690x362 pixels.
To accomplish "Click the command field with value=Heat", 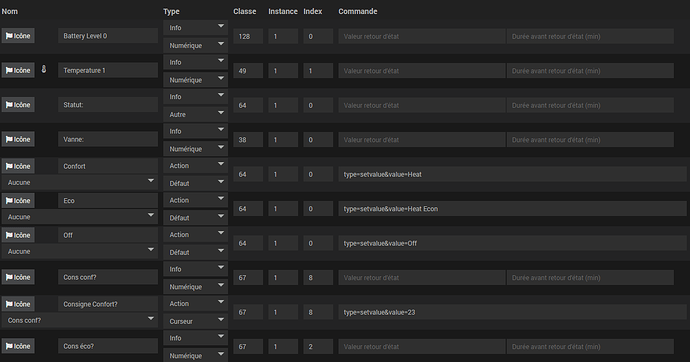I will point(512,174).
